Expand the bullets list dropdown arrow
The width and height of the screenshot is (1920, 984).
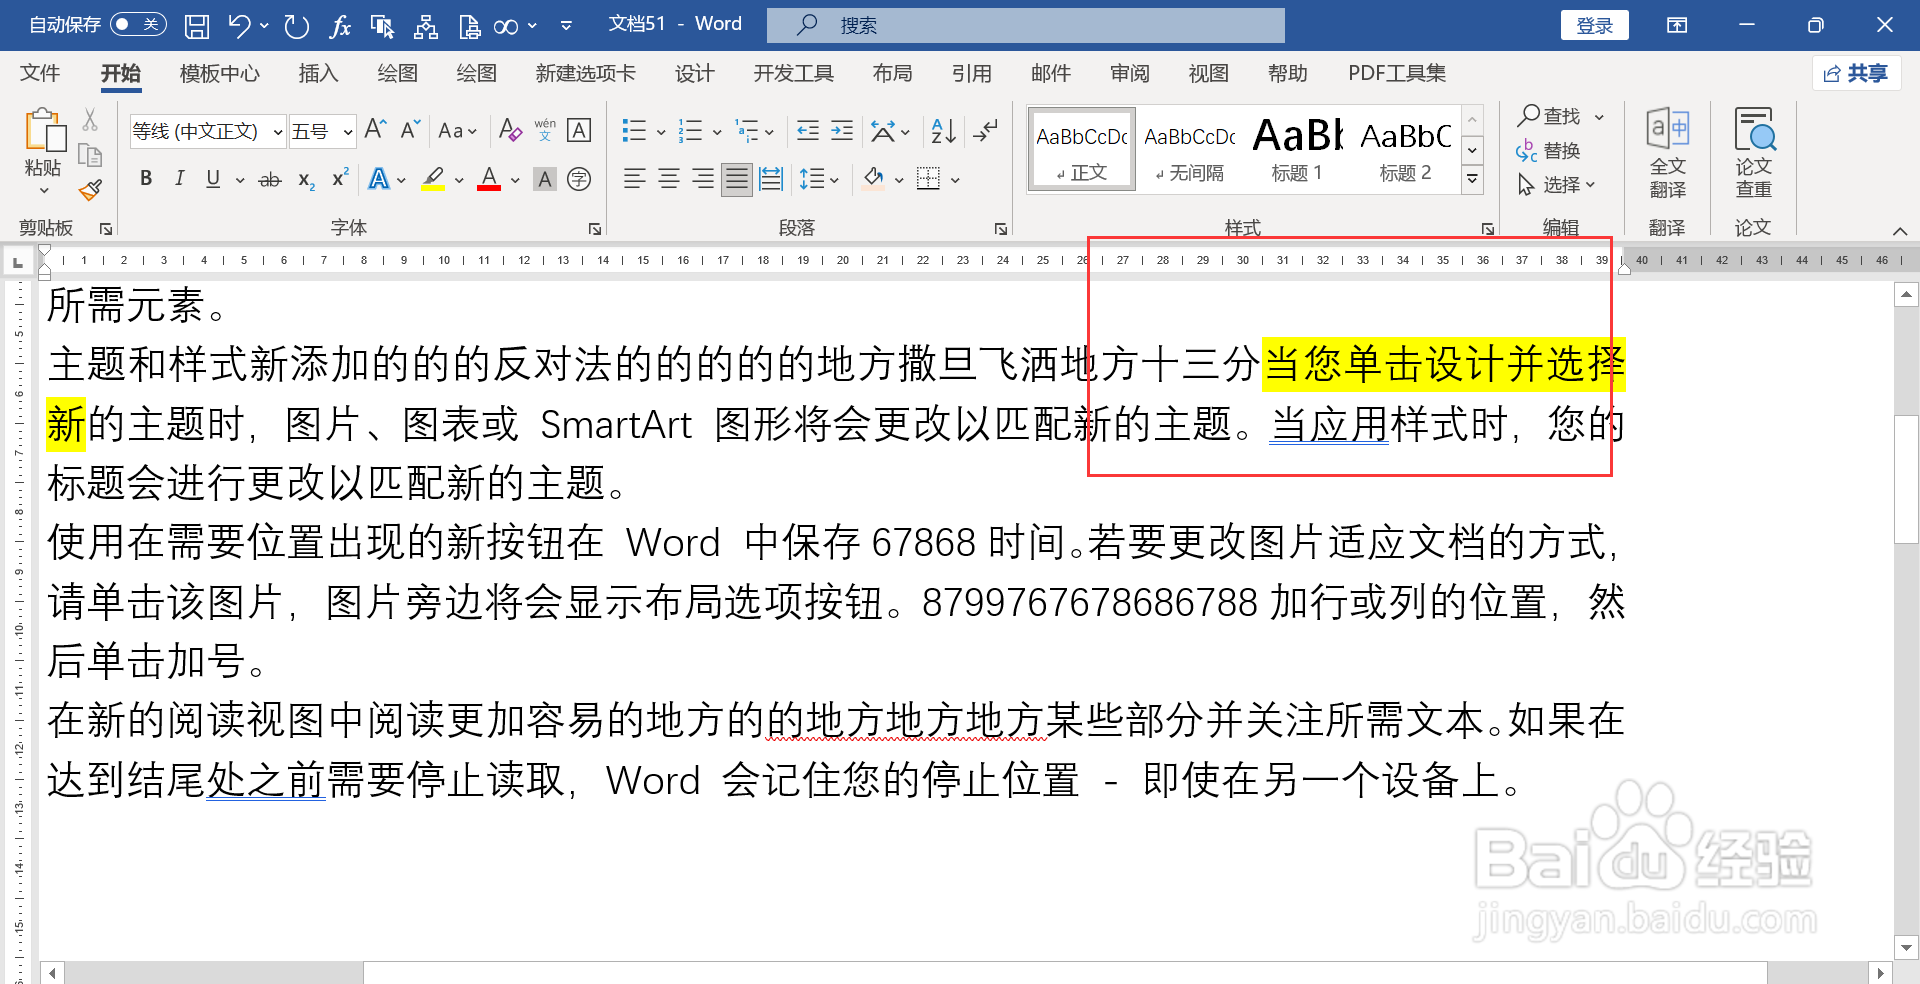coord(661,132)
